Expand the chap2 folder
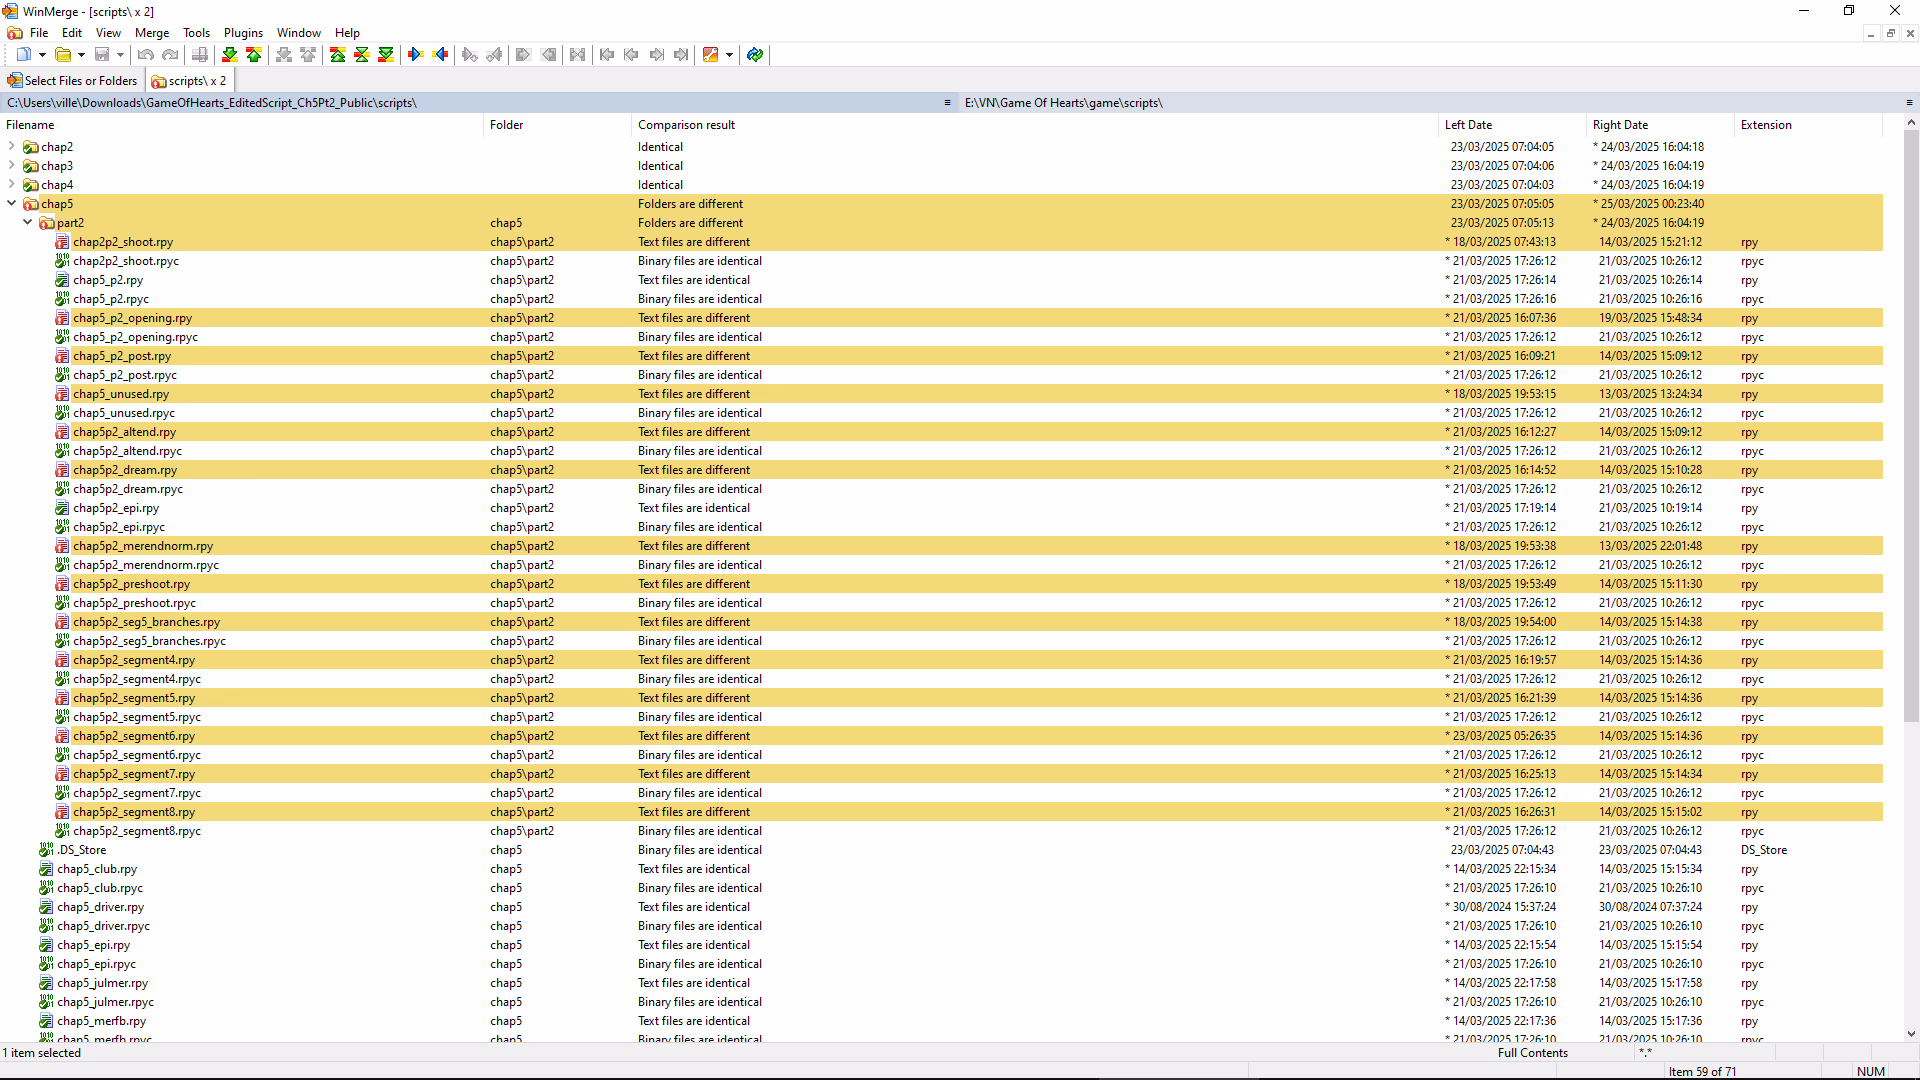The image size is (1920, 1080). [x=12, y=147]
